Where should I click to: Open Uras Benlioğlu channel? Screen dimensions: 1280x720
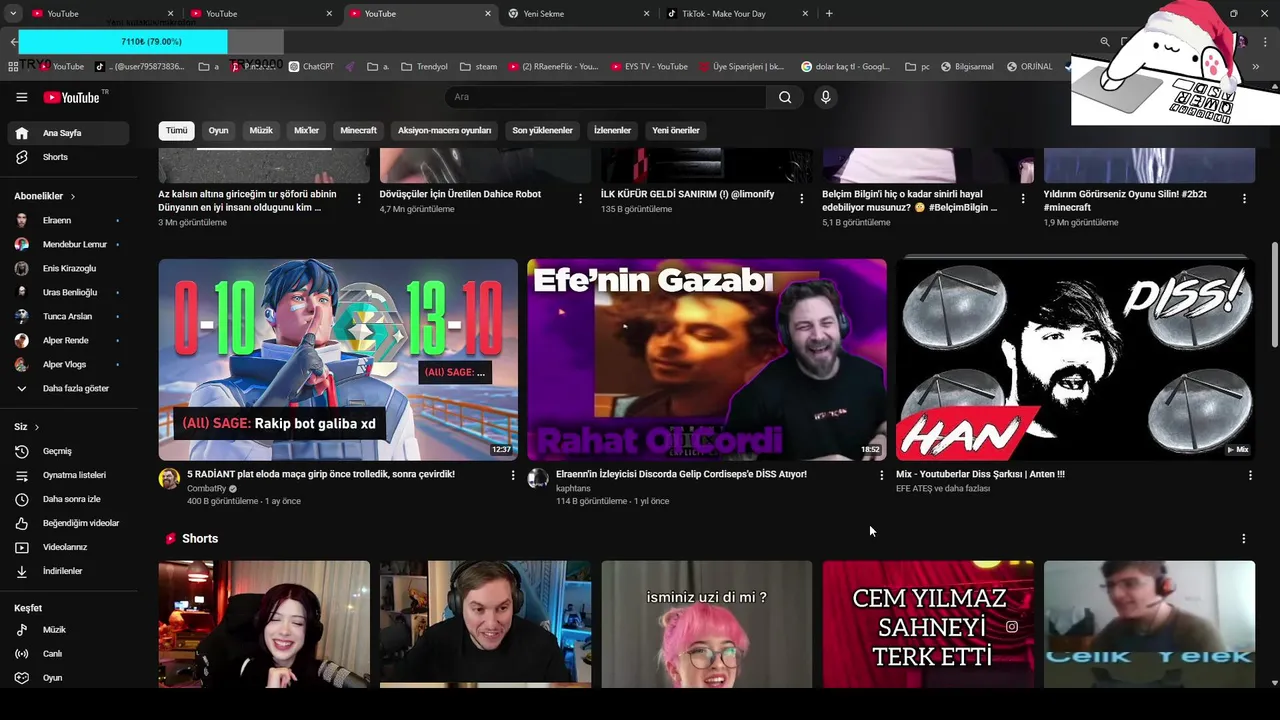point(68,292)
